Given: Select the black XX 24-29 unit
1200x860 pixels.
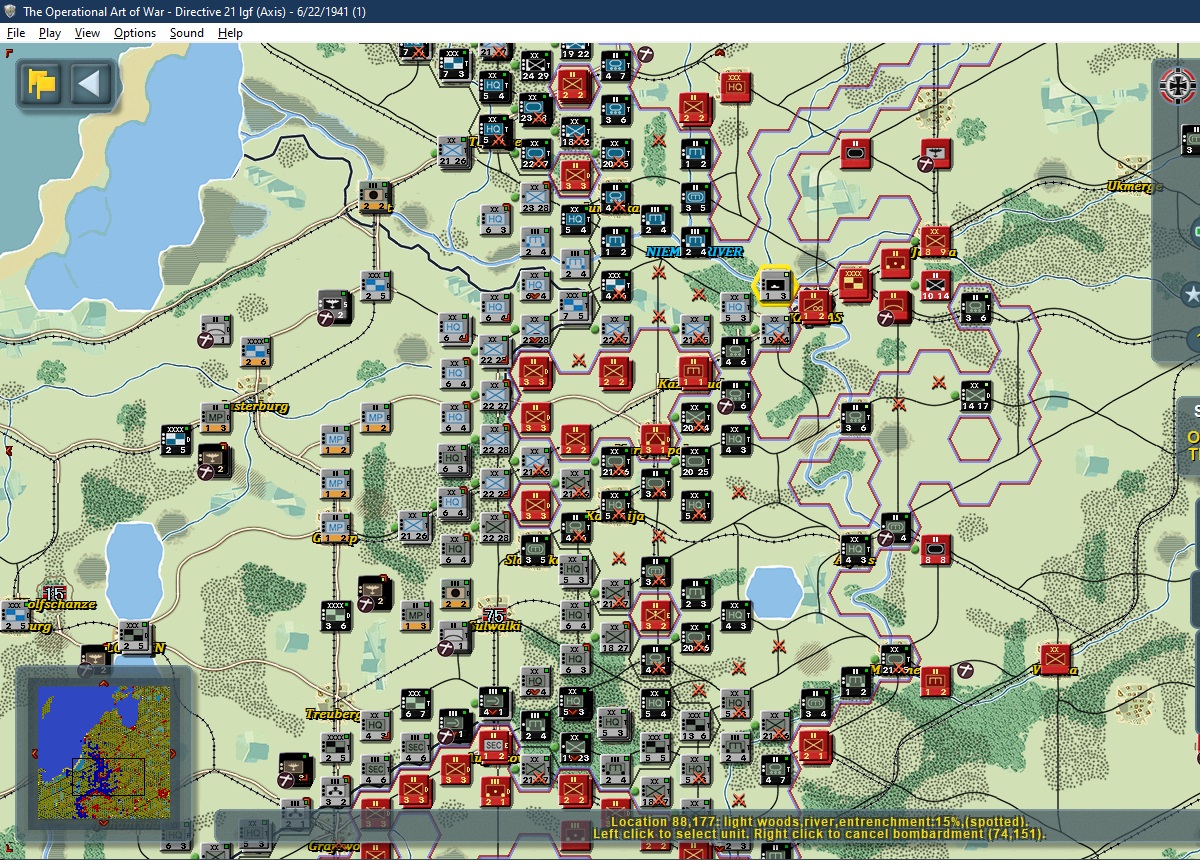Looking at the screenshot, I should 535,65.
